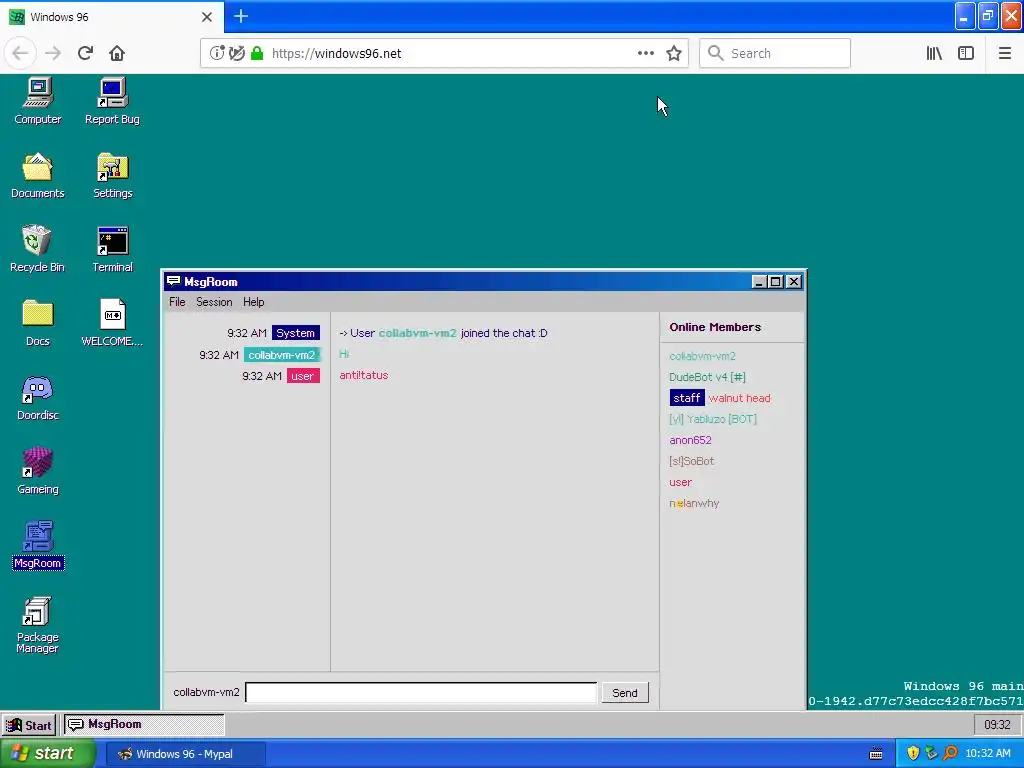Select MsgRoom in the Windows 96 taskbar
This screenshot has height=768, width=1024.
tap(144, 724)
